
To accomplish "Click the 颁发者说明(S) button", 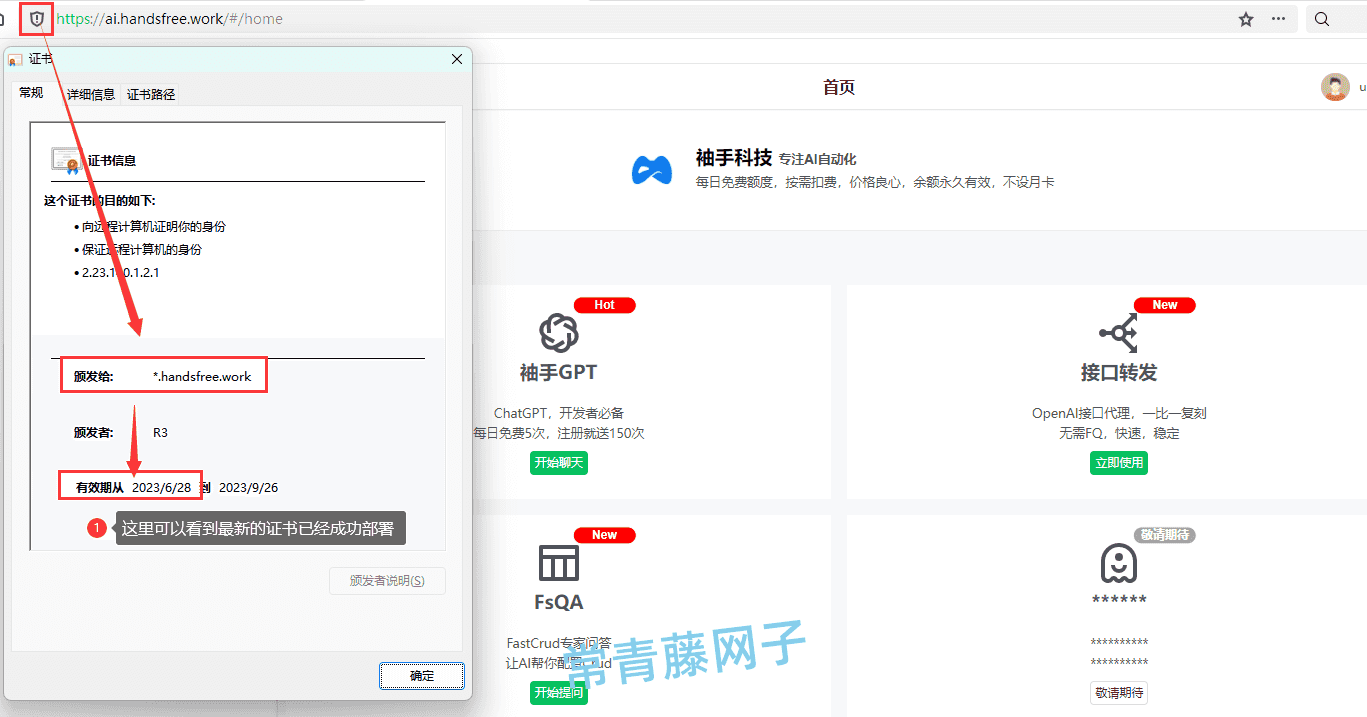I will tap(387, 581).
